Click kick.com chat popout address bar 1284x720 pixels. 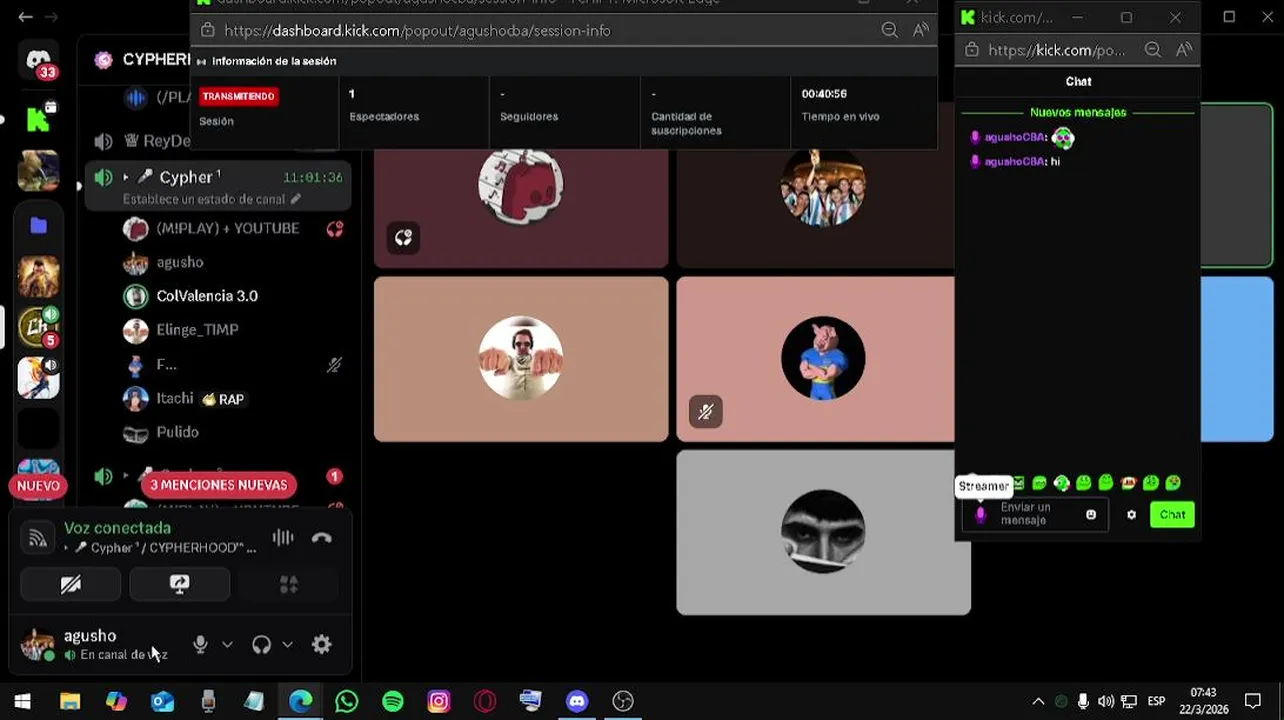1055,50
